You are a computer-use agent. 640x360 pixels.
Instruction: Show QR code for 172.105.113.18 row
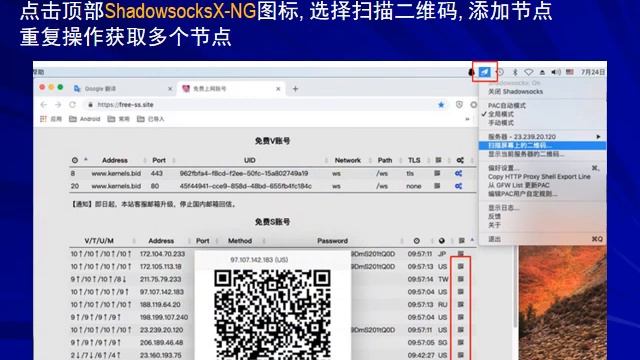click(461, 266)
